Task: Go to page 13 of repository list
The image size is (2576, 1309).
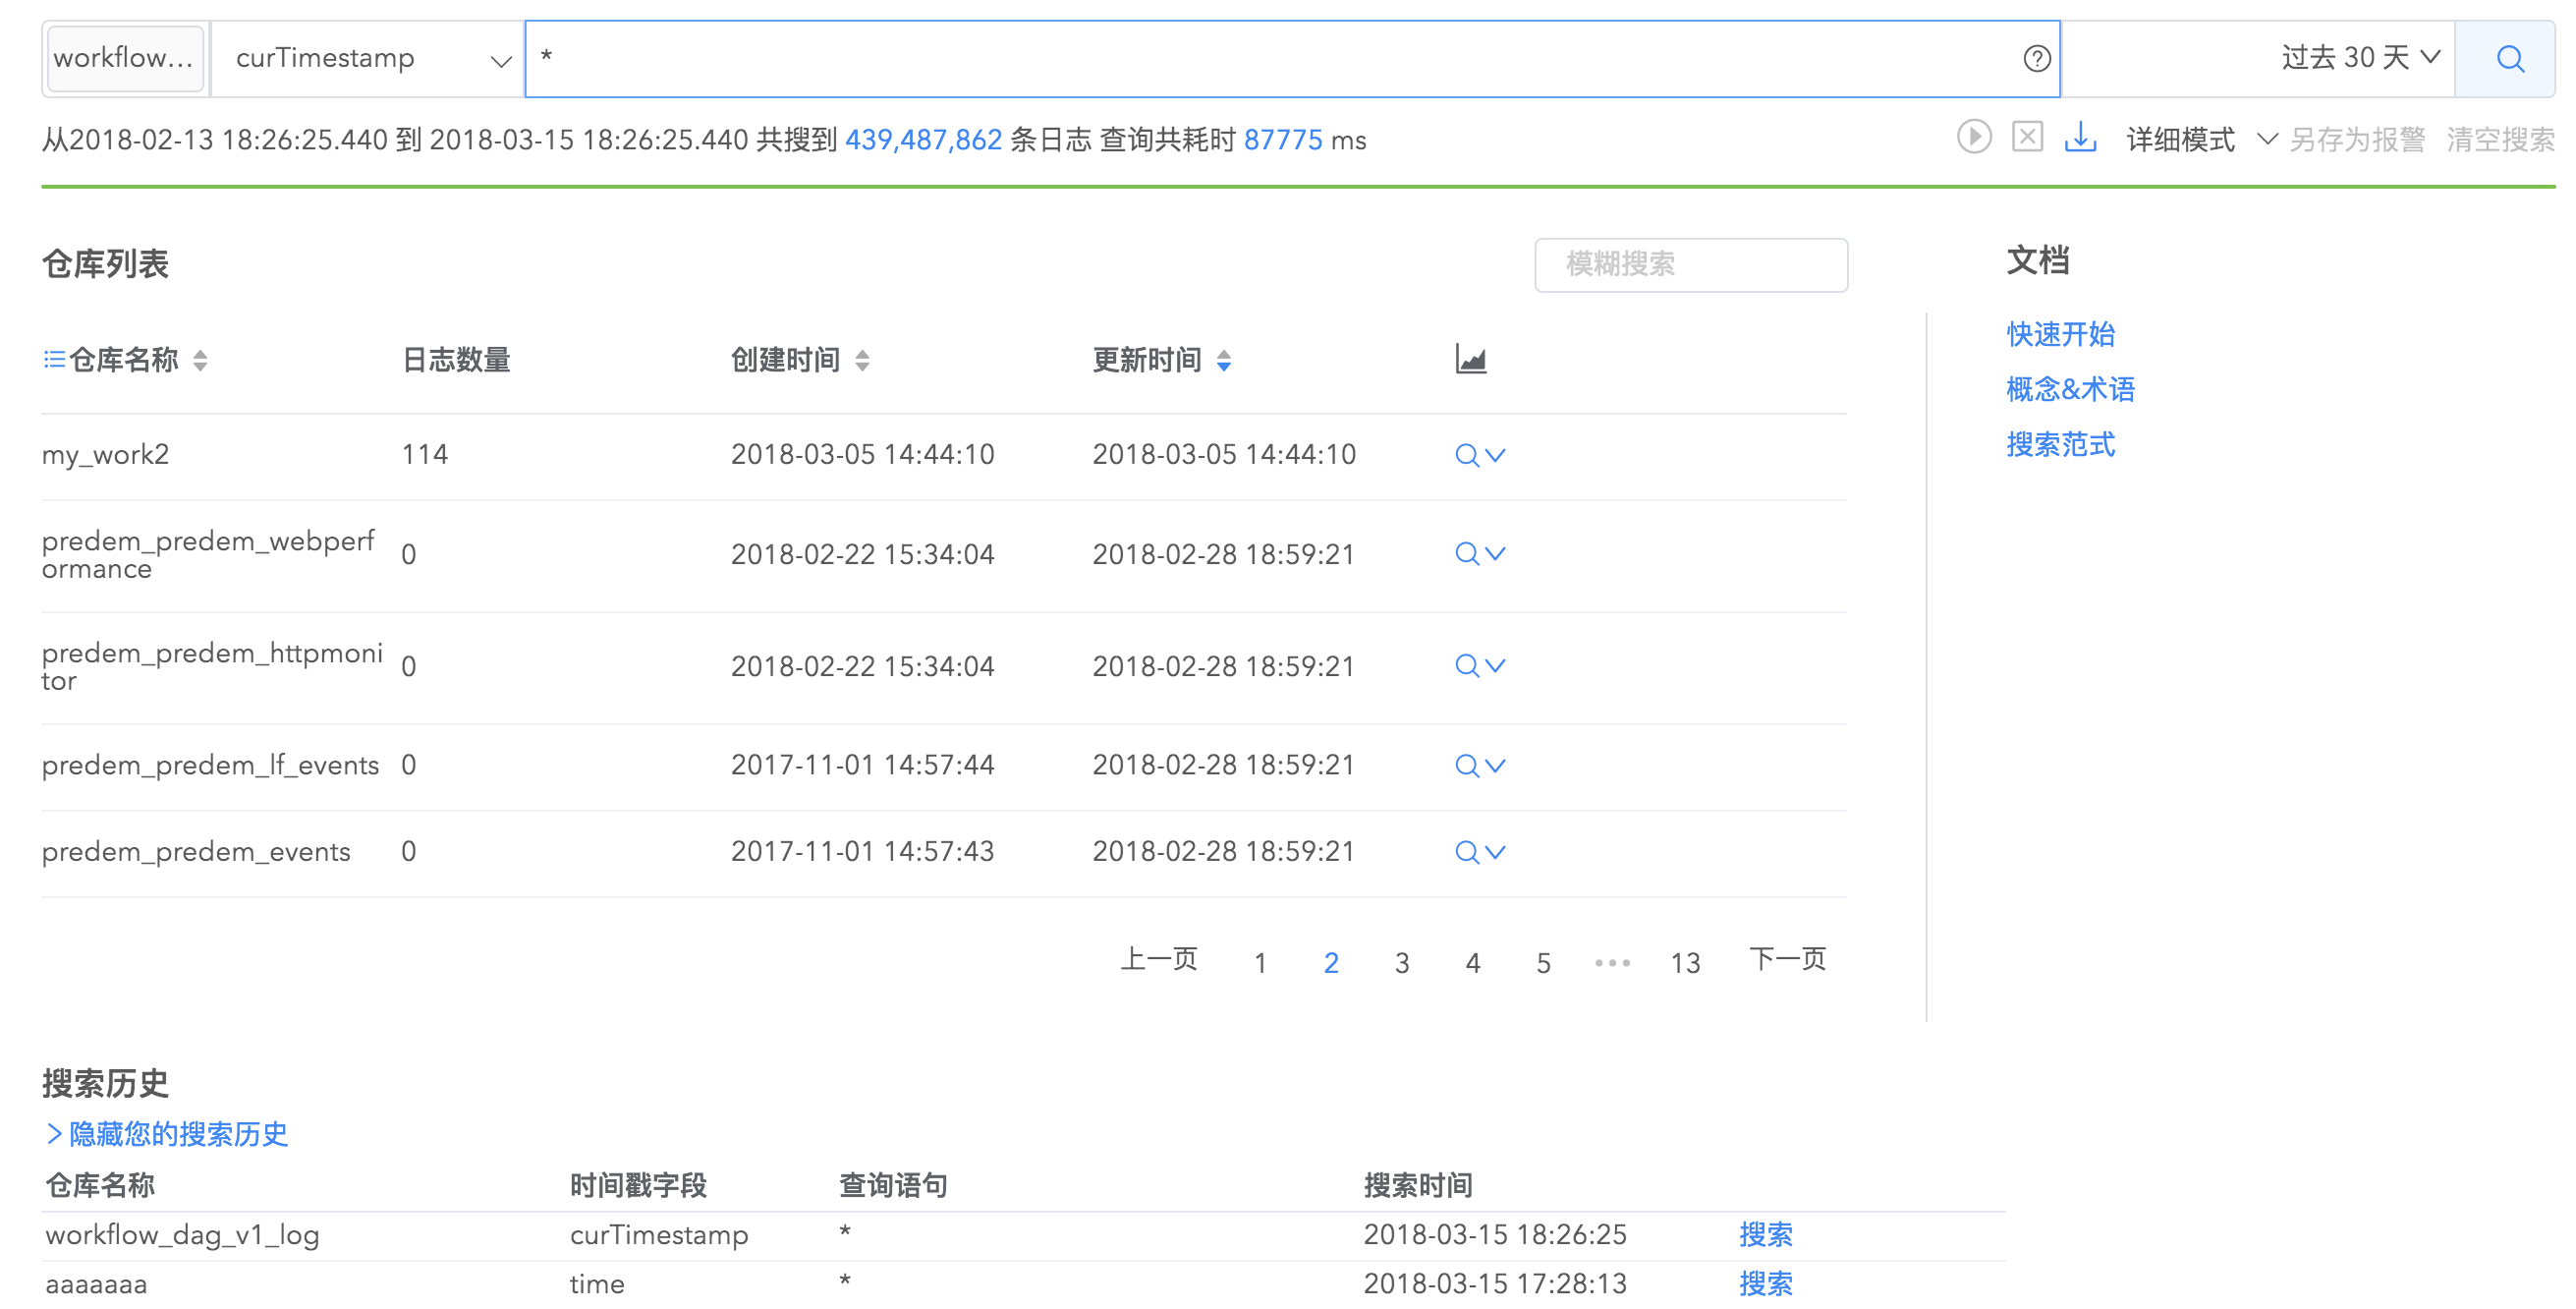Action: (1684, 962)
